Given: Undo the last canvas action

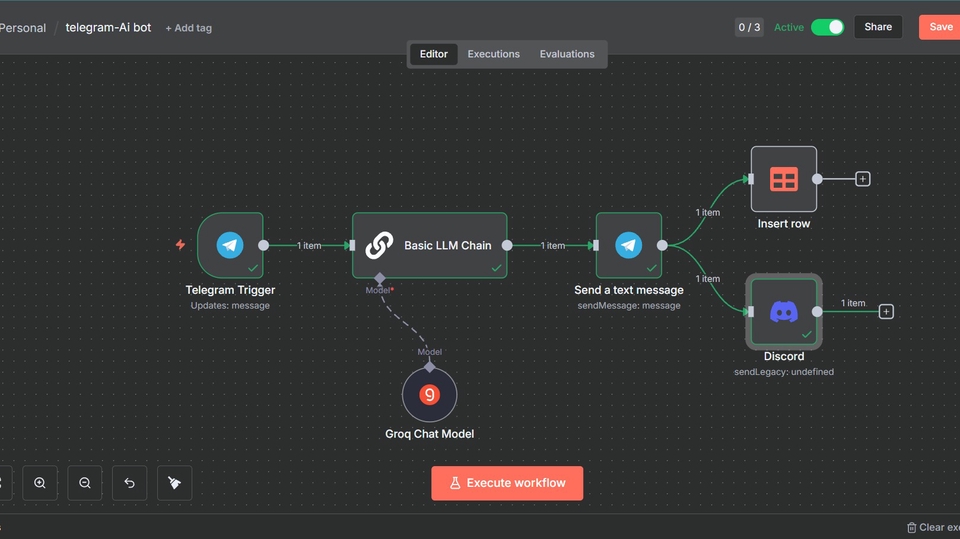Looking at the screenshot, I should tap(129, 483).
